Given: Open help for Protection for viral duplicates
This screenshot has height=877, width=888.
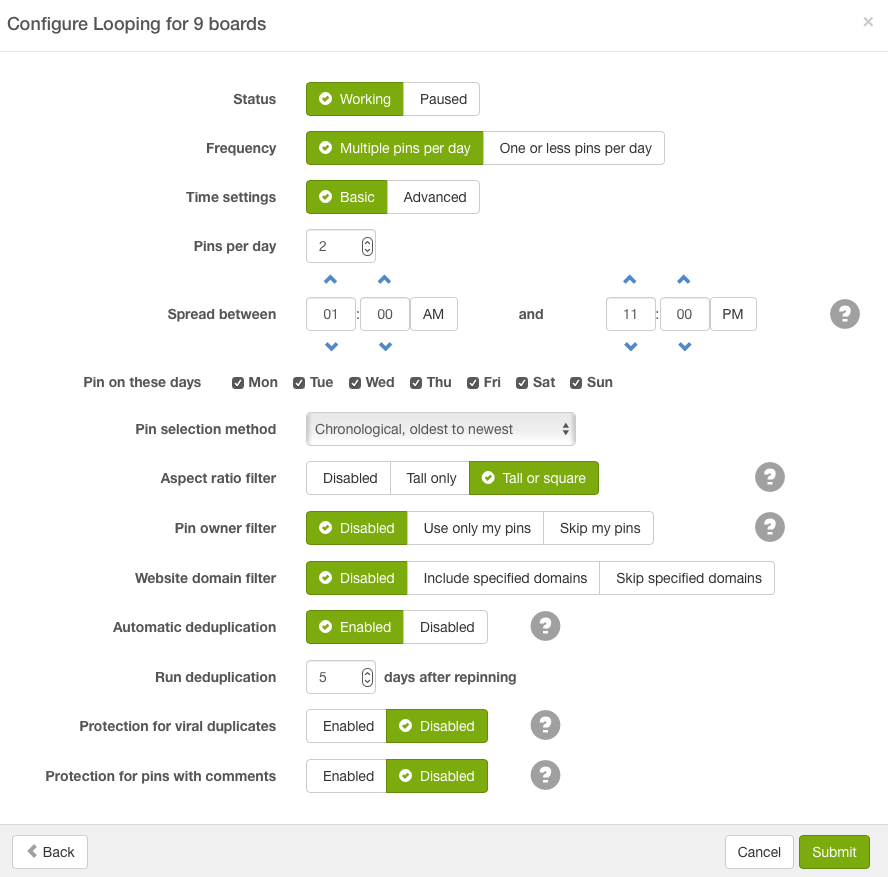Looking at the screenshot, I should (545, 725).
